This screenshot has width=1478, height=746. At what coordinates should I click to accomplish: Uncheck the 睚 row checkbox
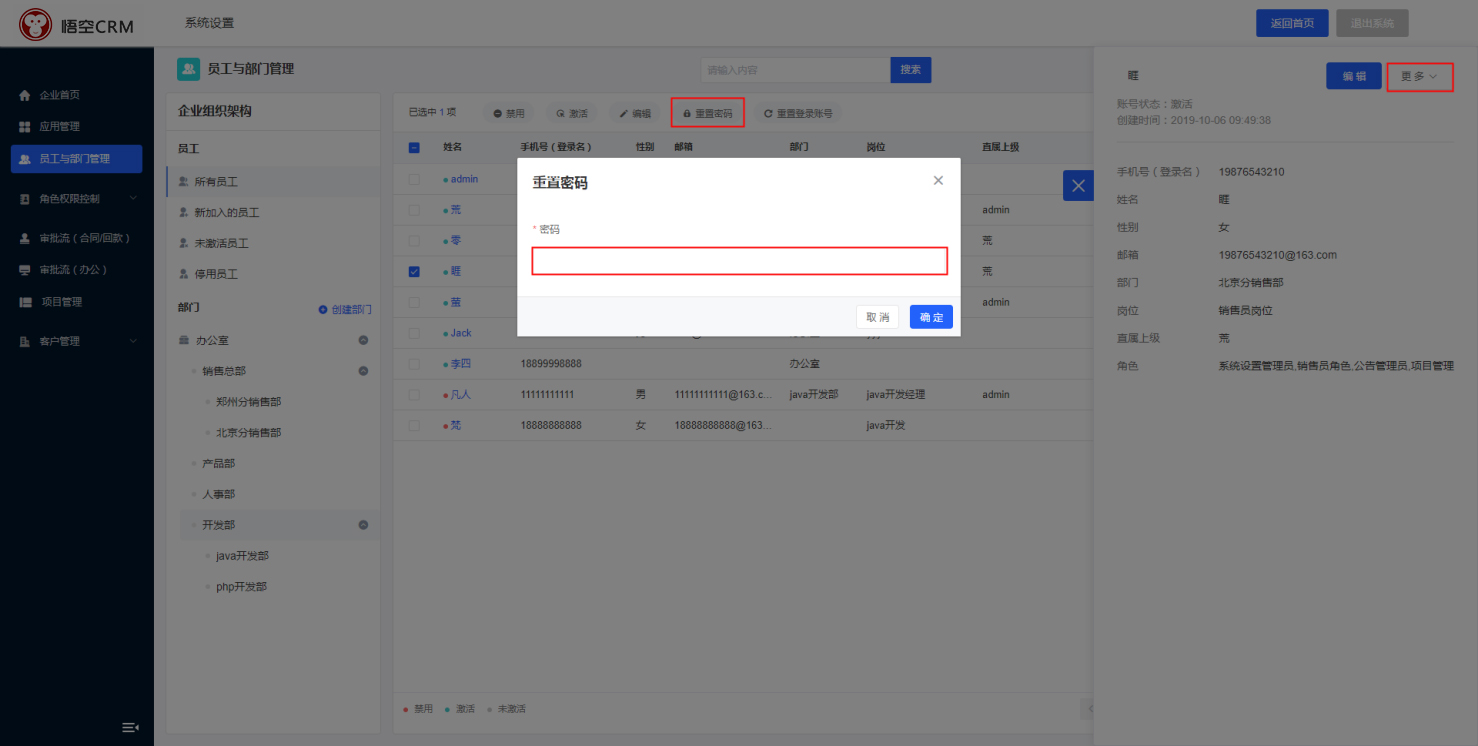(414, 271)
